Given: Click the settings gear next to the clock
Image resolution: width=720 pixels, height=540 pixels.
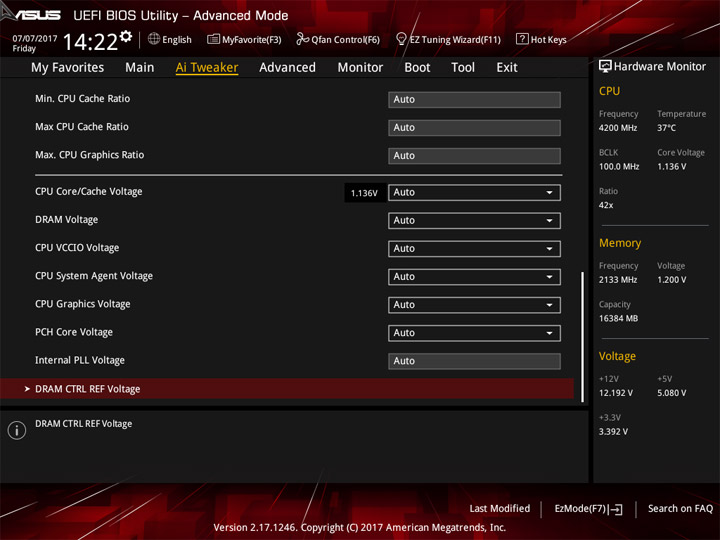Looking at the screenshot, I should [126, 37].
